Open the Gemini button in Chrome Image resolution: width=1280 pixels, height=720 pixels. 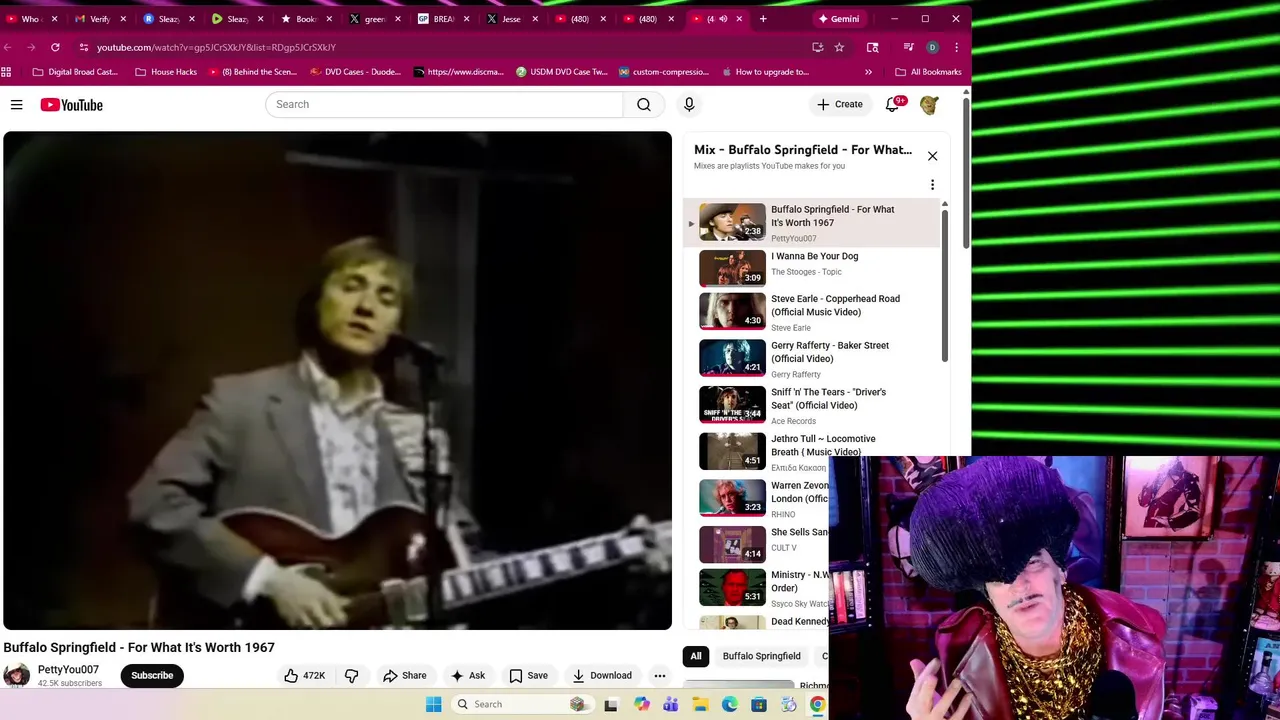click(x=838, y=19)
